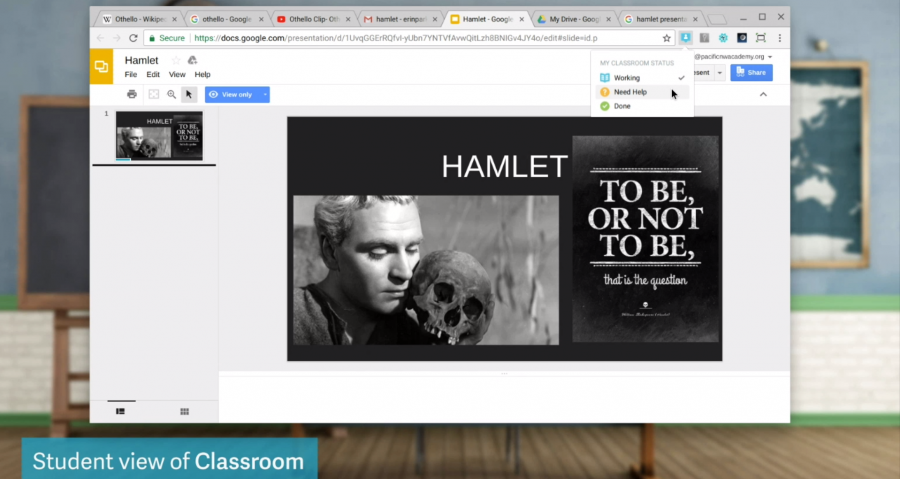
Task: Click the To Be Or Not To Be poster image
Action: (646, 239)
